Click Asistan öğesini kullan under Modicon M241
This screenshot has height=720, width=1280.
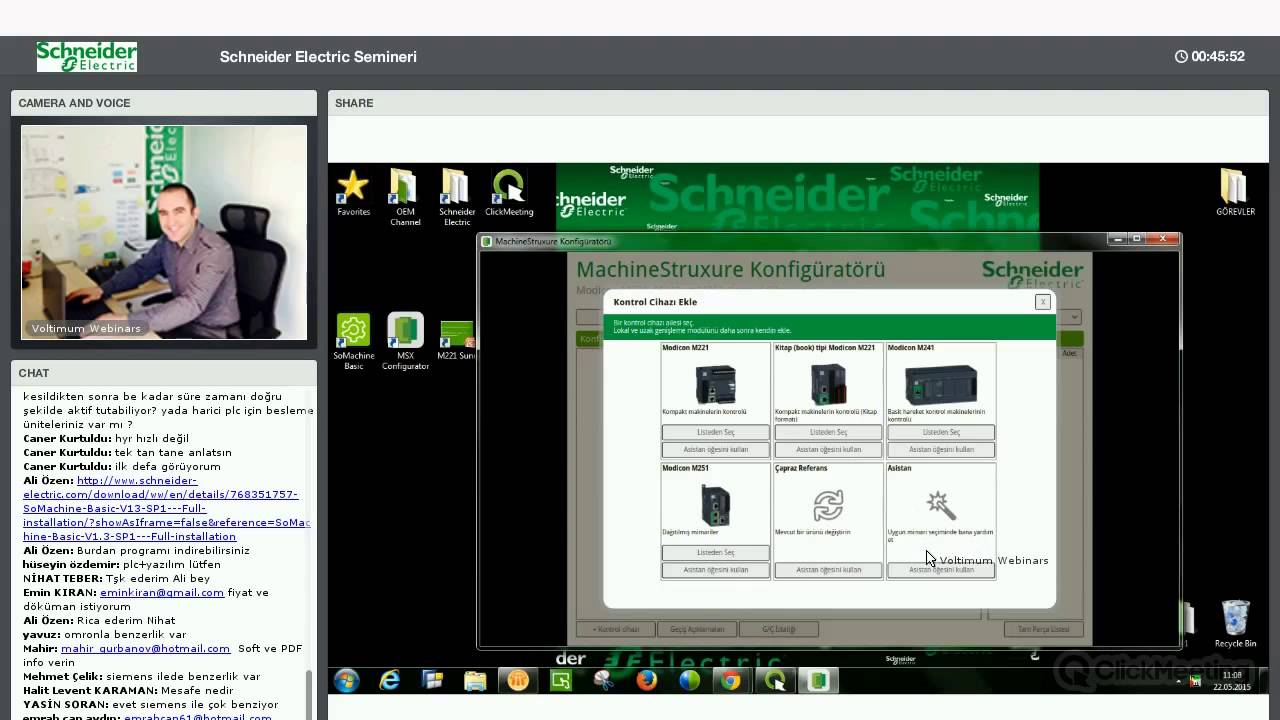coord(941,449)
